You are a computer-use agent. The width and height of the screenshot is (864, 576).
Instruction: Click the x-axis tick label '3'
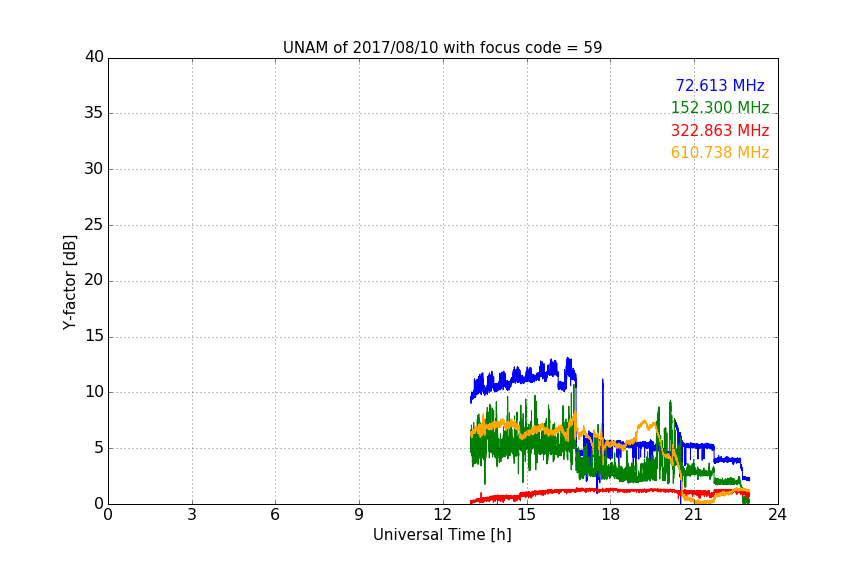[192, 515]
